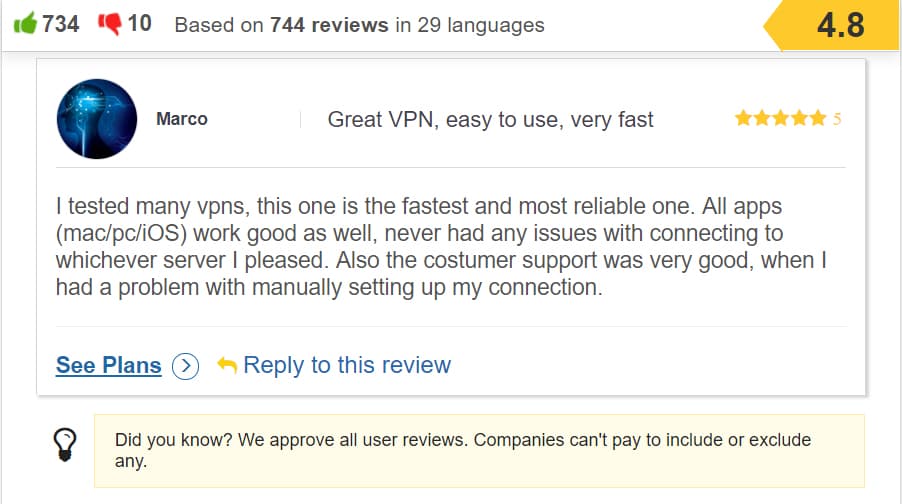Screen dimensions: 902x504
Task: Select Reply to this review
Action: 346,366
